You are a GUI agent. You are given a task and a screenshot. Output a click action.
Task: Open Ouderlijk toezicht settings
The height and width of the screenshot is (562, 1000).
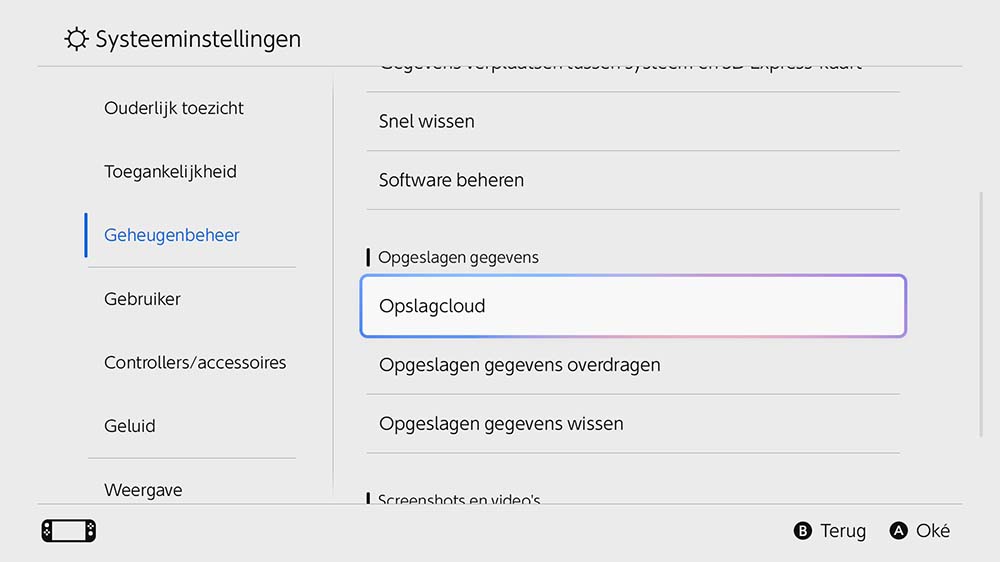tap(174, 108)
